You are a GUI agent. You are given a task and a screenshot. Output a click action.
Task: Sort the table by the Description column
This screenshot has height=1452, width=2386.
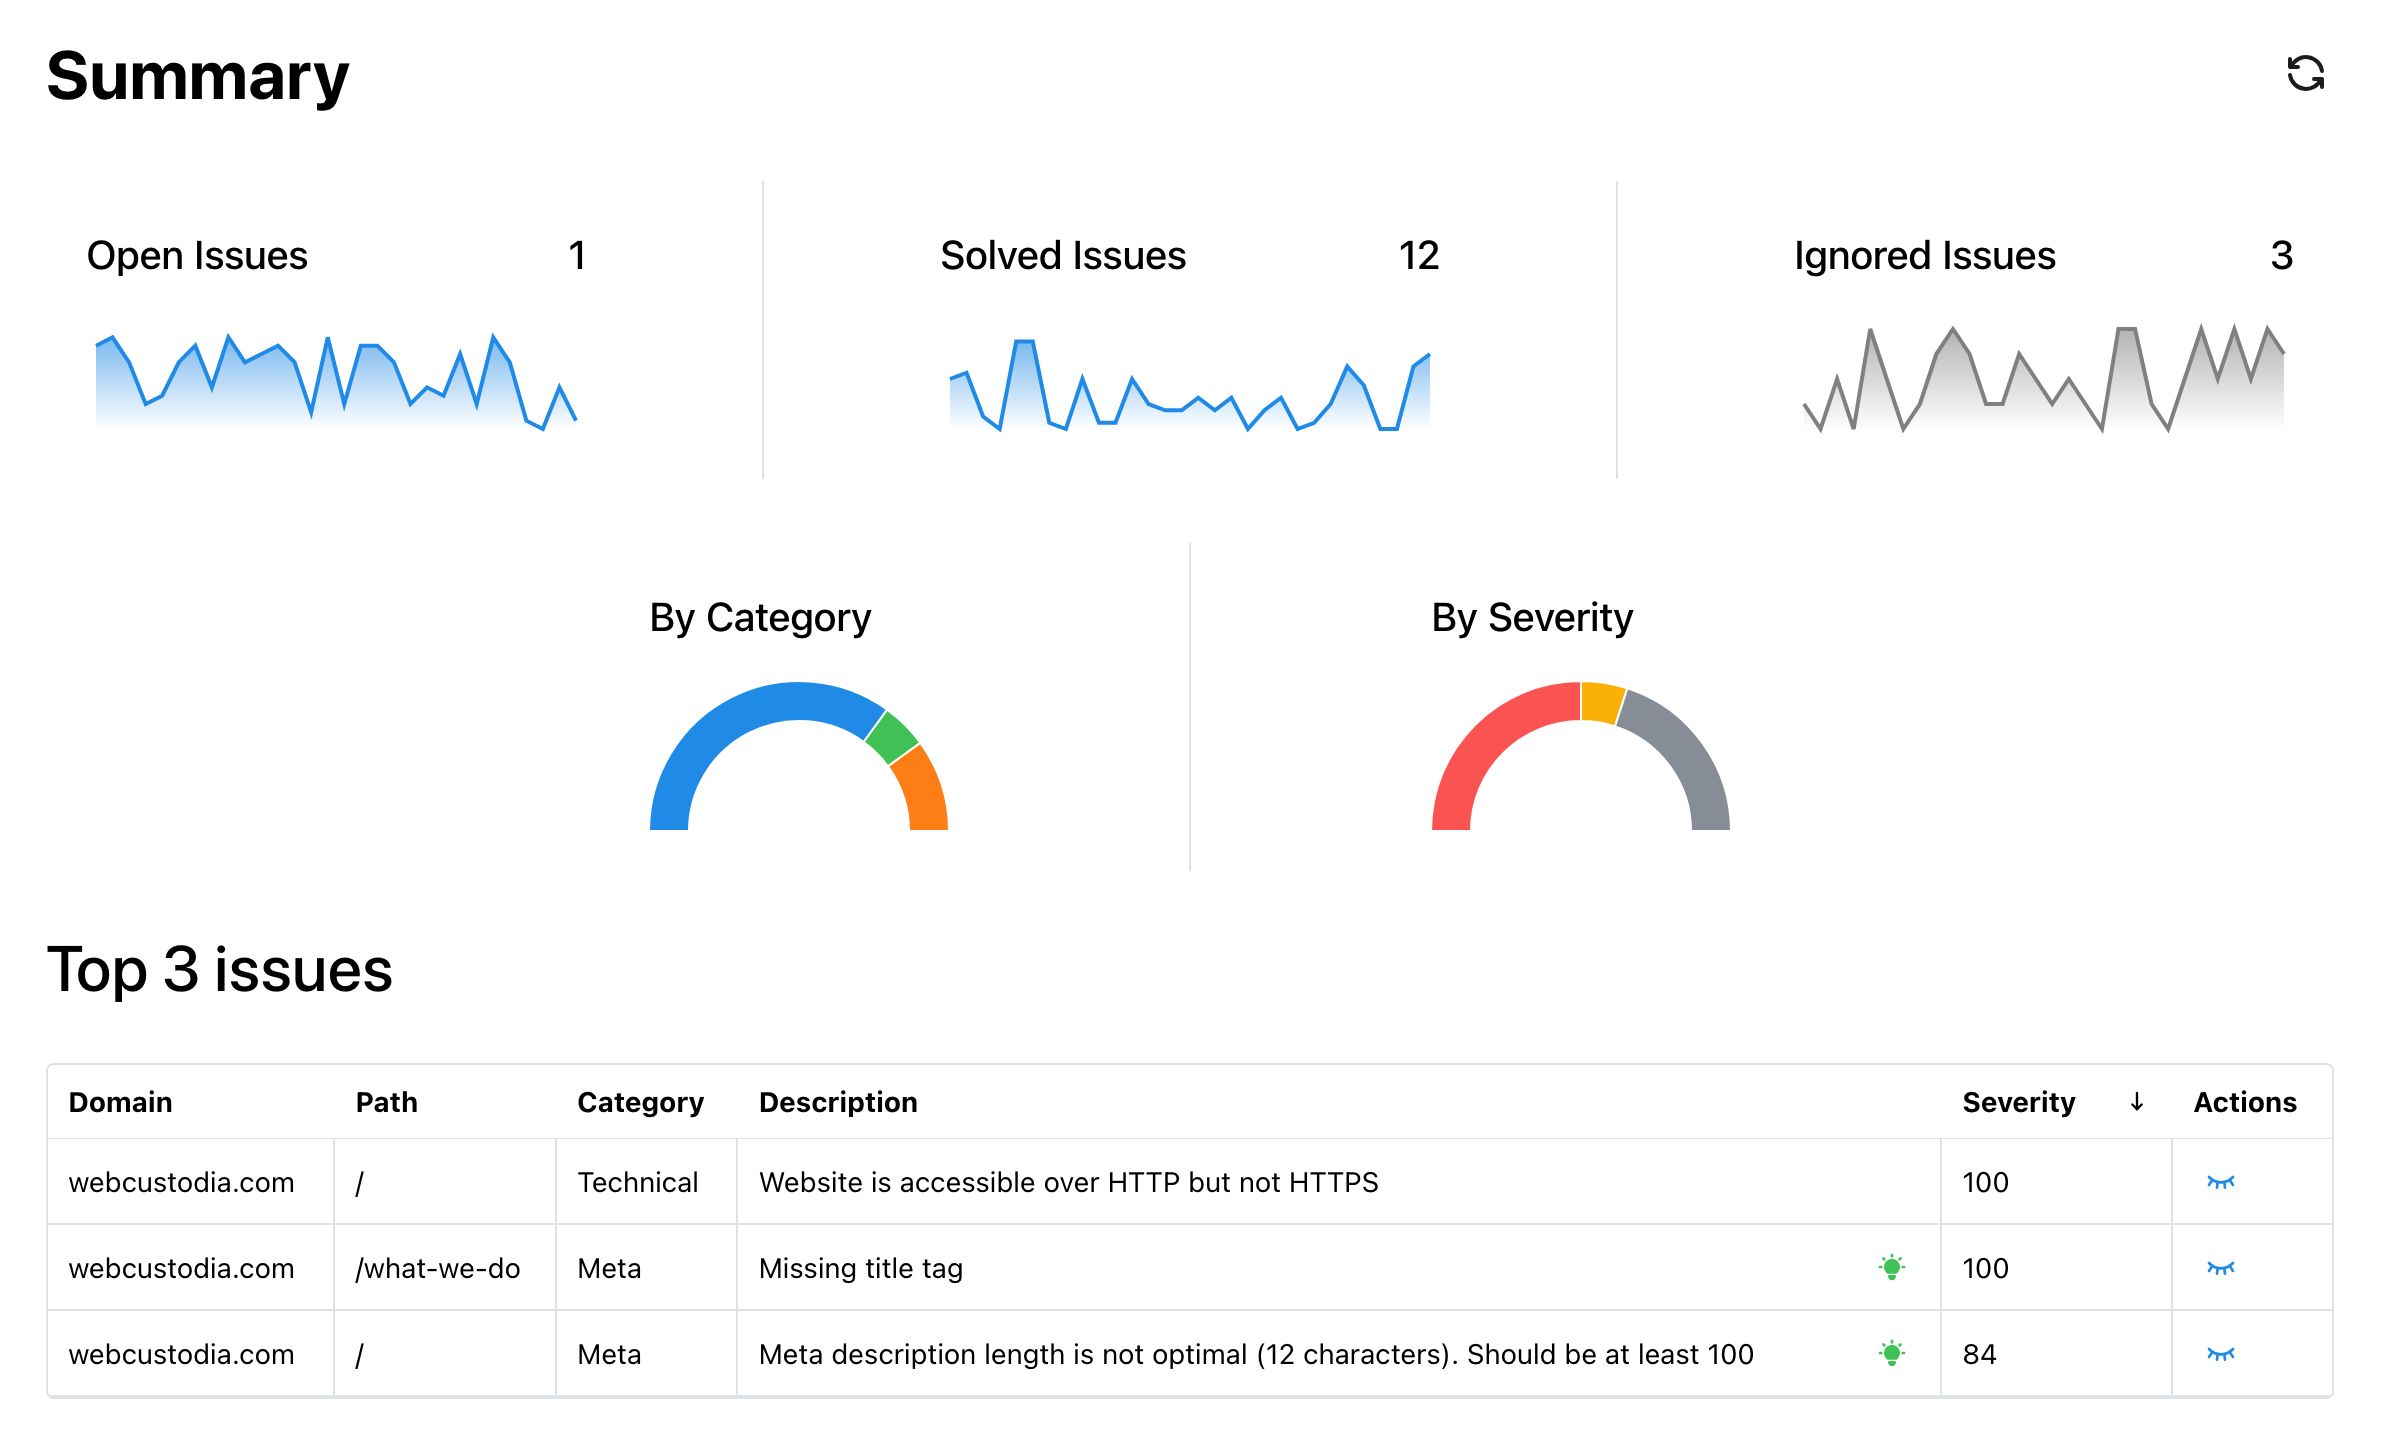[x=838, y=1102]
